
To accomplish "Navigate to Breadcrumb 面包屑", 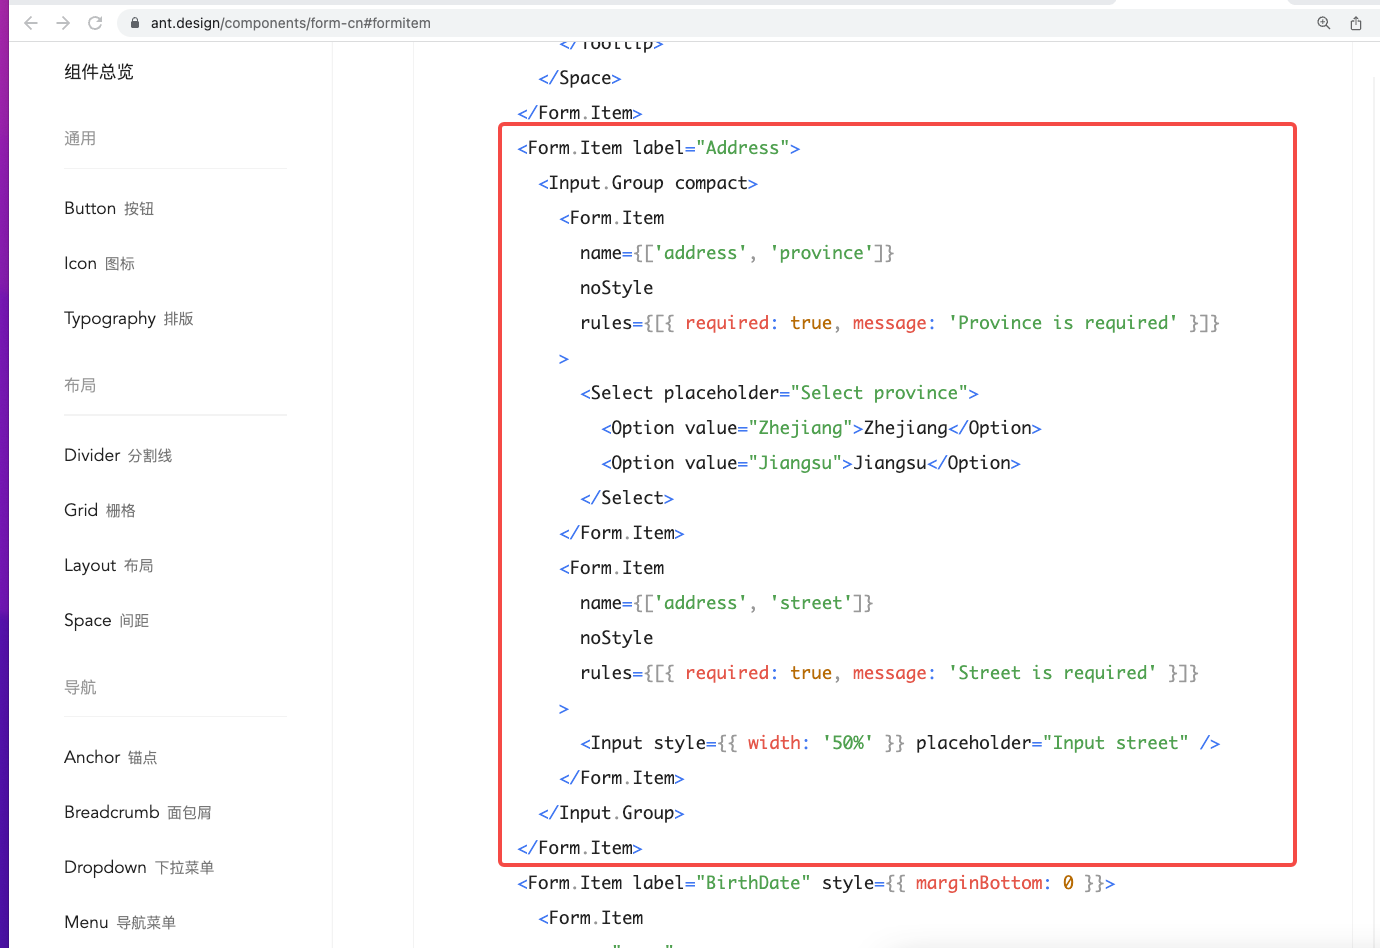I will [138, 812].
